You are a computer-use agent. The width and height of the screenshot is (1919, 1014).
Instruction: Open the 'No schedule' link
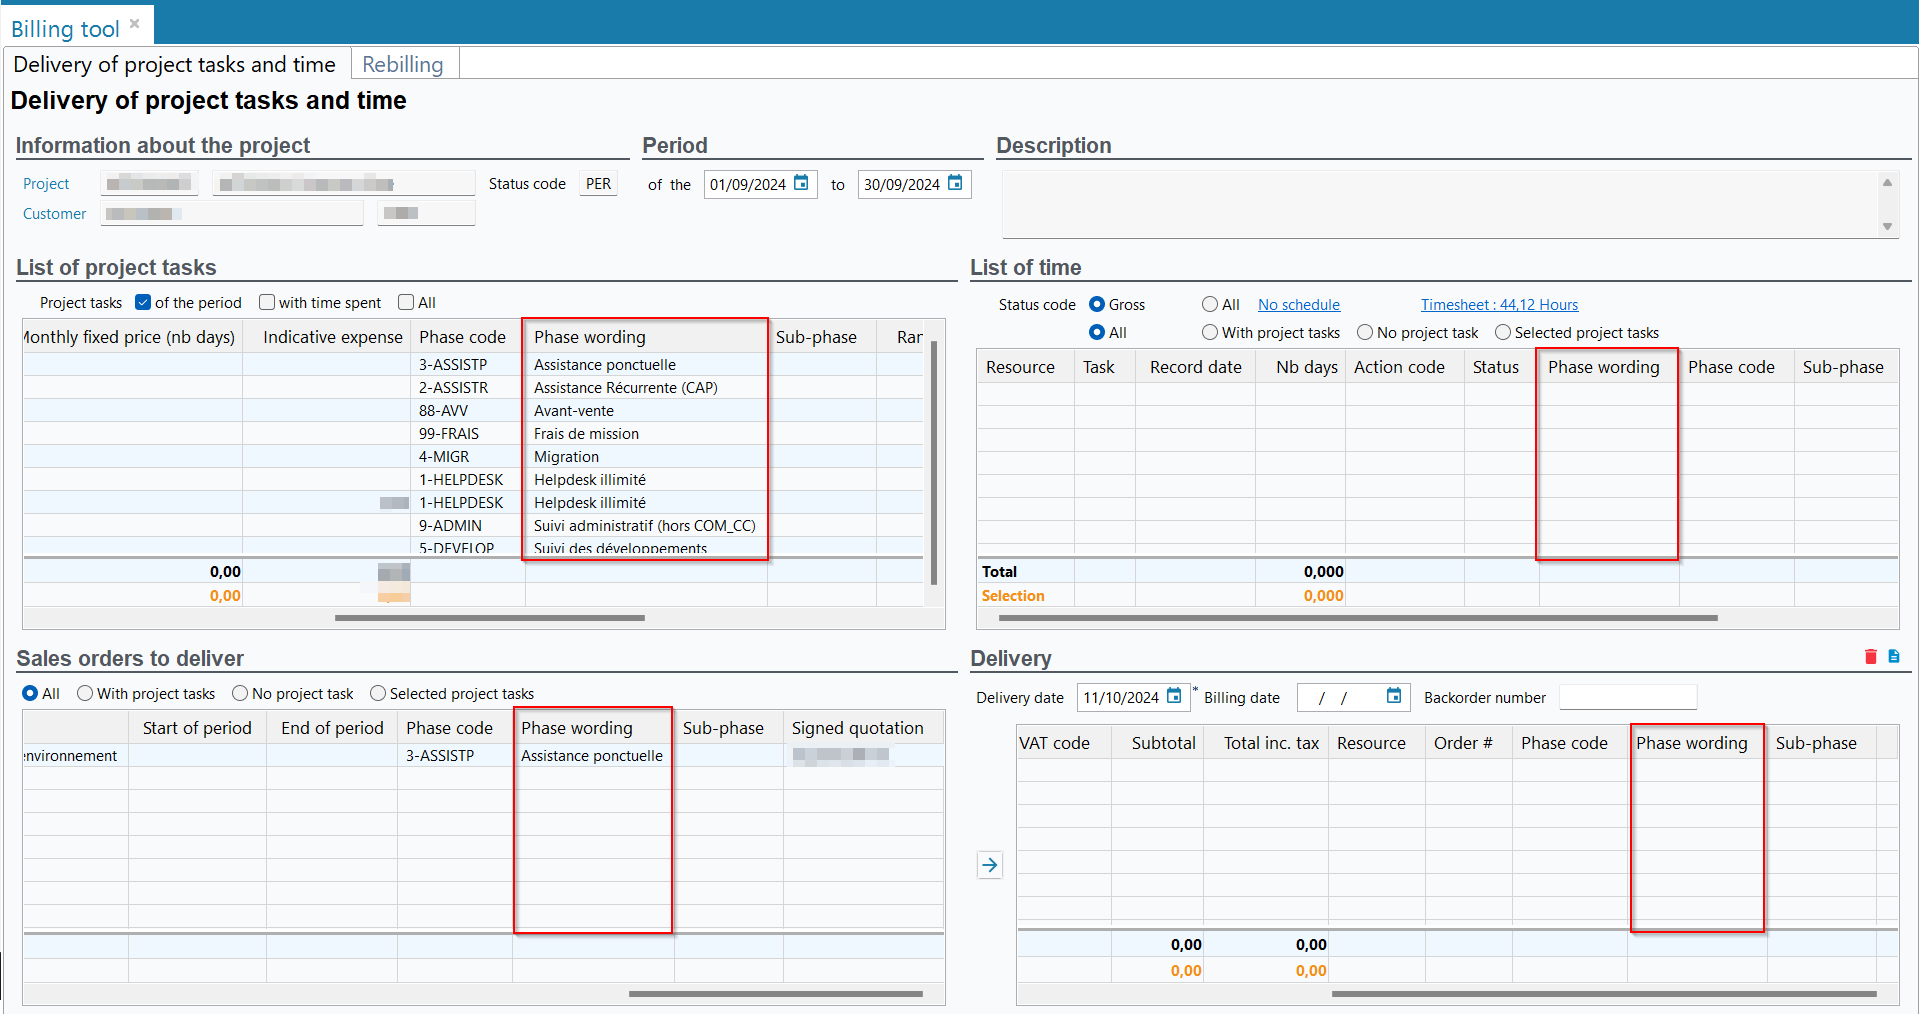(1298, 305)
